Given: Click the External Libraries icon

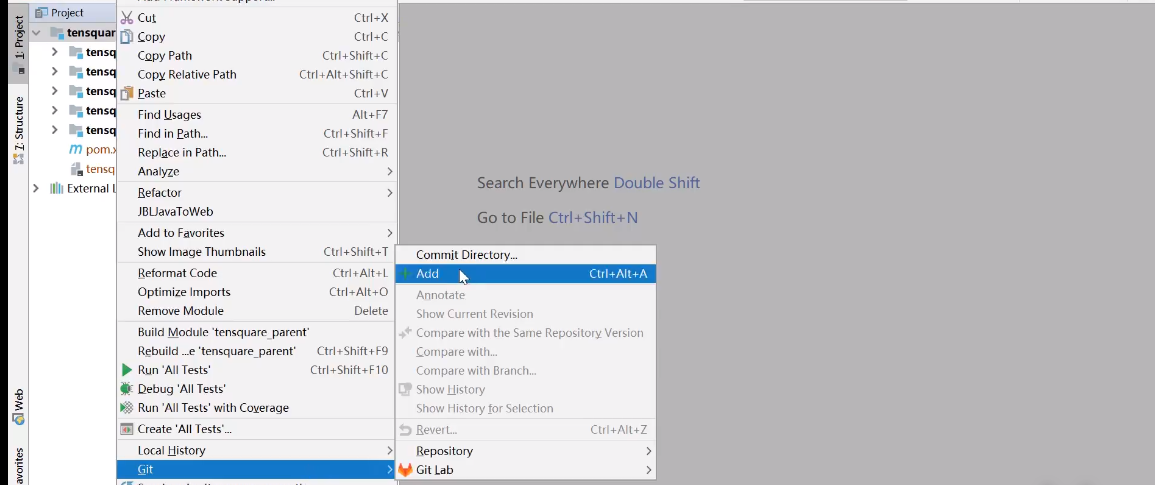Looking at the screenshot, I should point(56,189).
